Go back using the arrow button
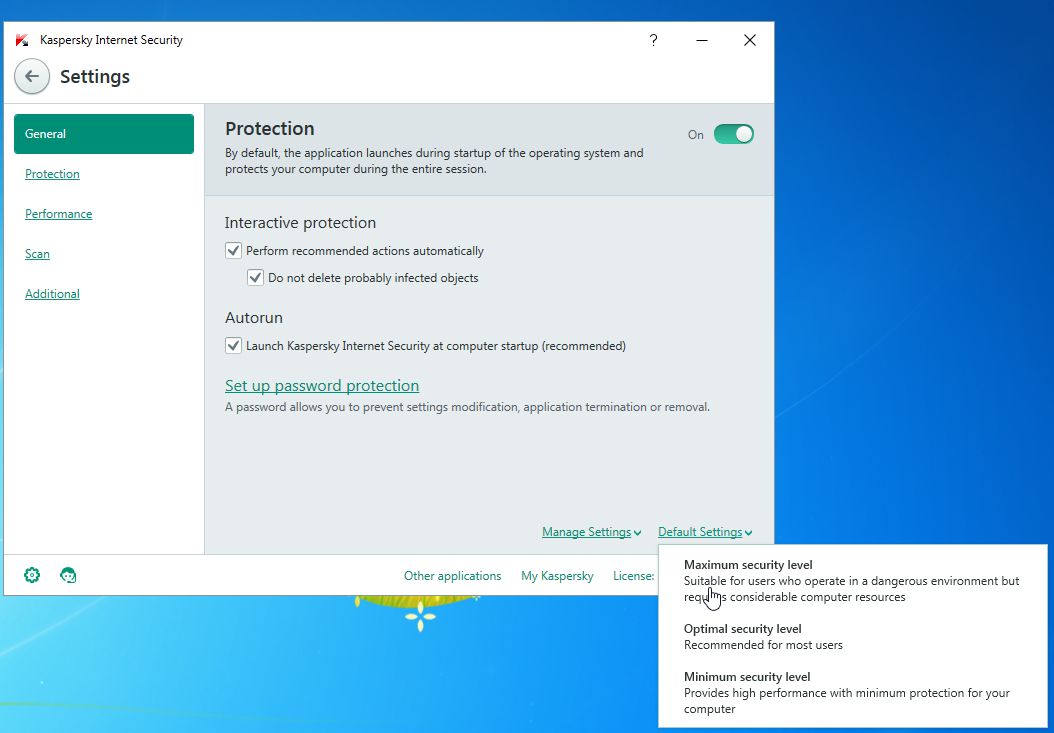Image resolution: width=1054 pixels, height=733 pixels. pyautogui.click(x=32, y=77)
